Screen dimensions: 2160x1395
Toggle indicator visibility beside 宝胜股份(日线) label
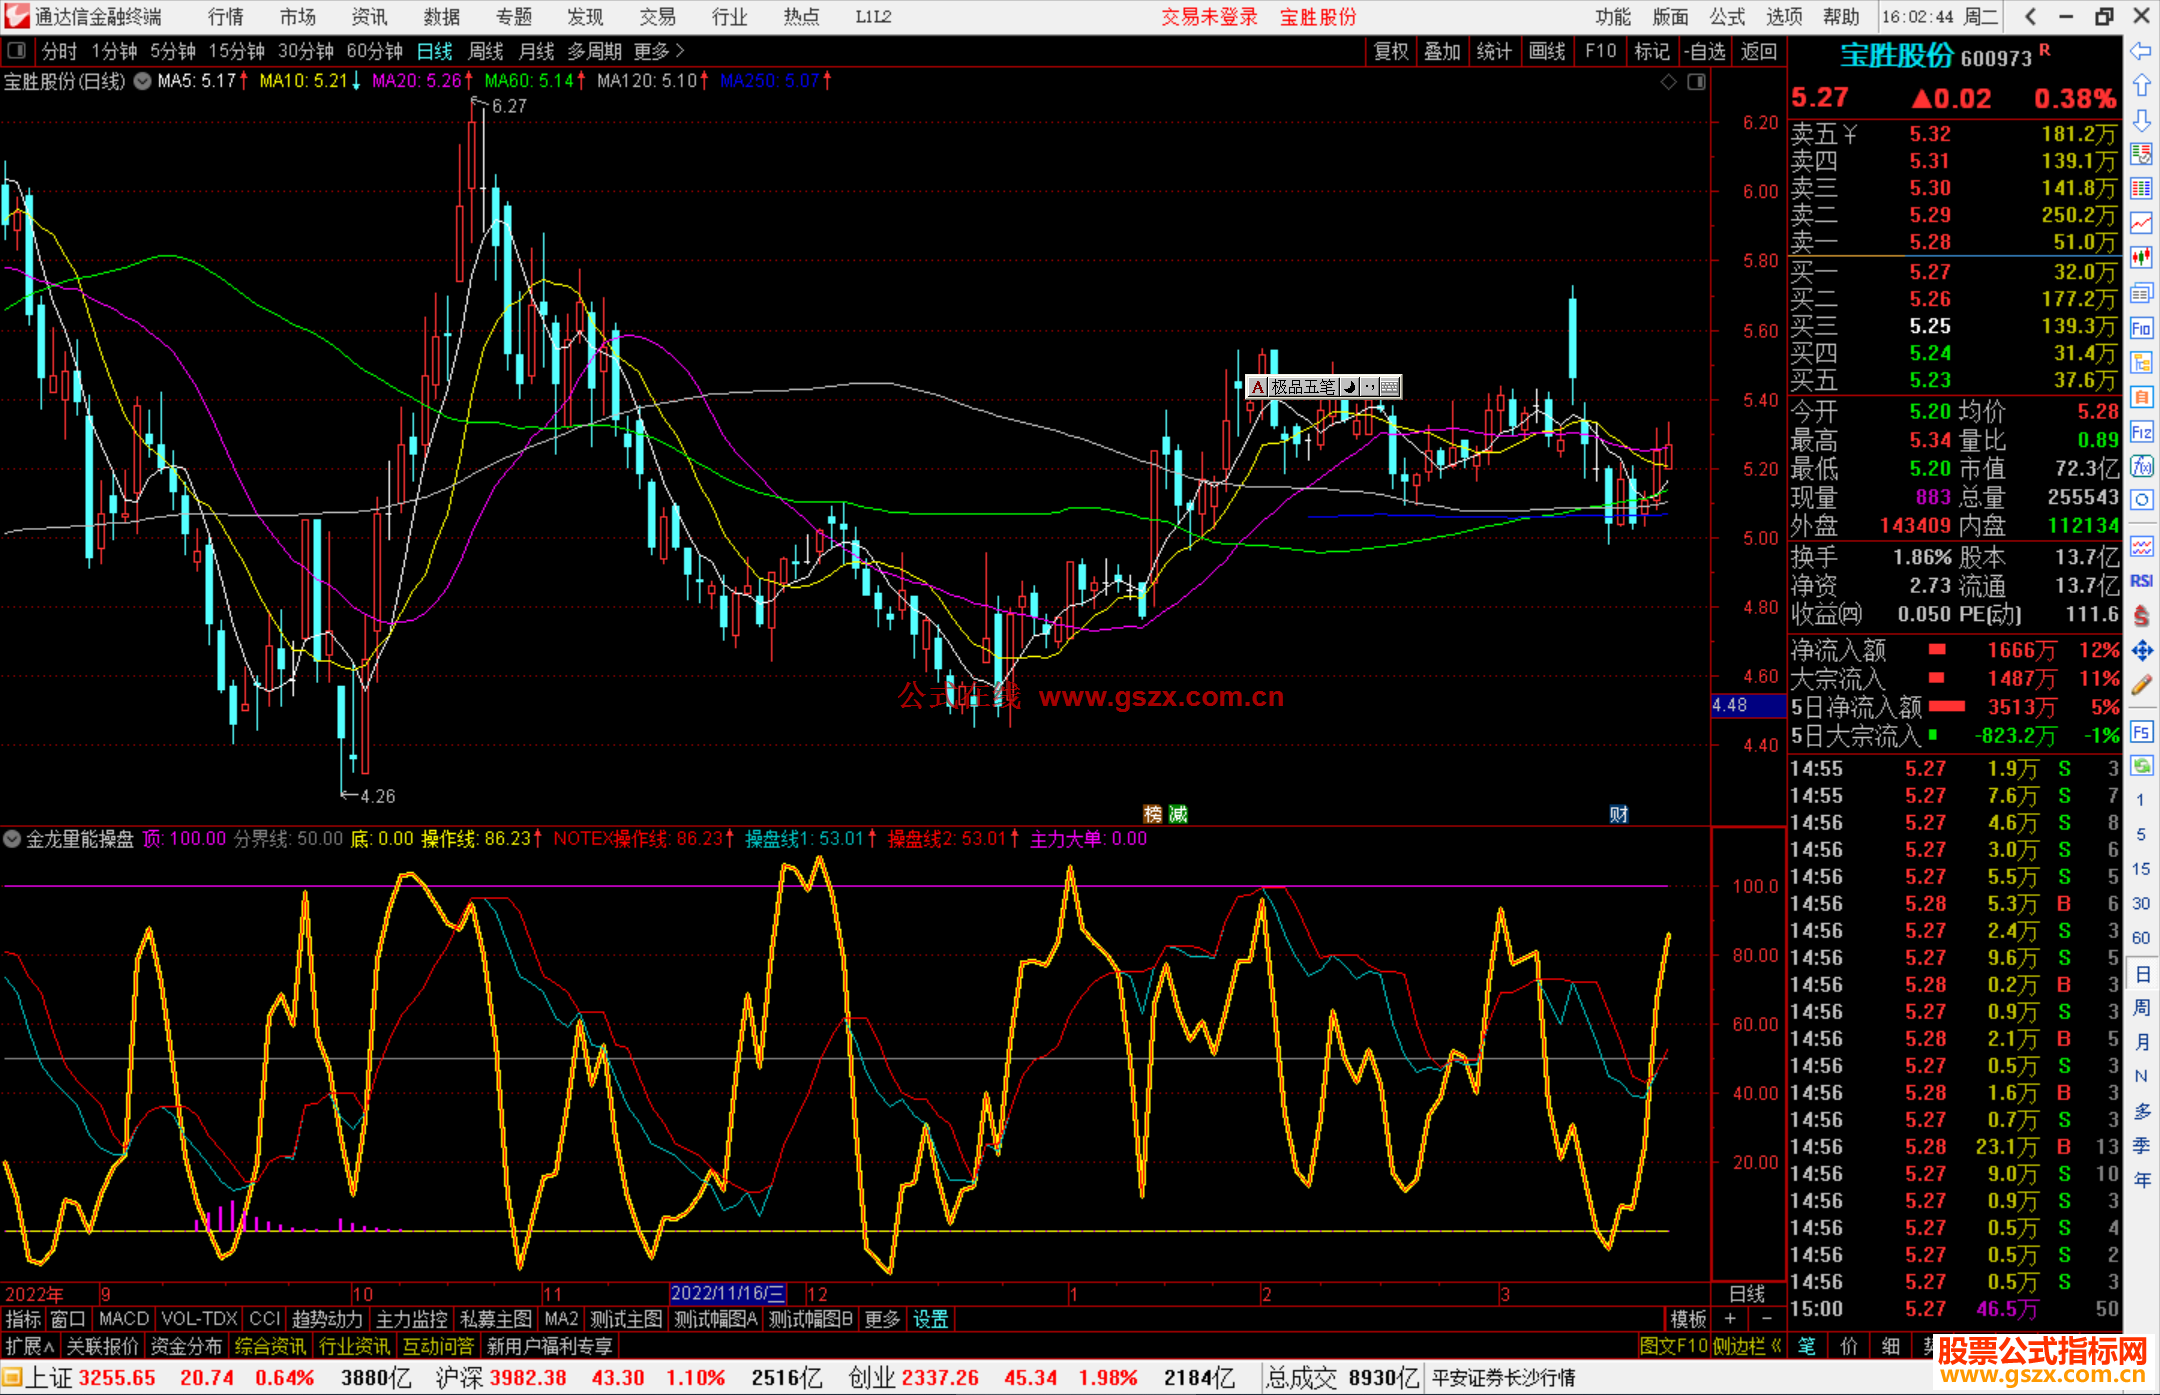(143, 81)
